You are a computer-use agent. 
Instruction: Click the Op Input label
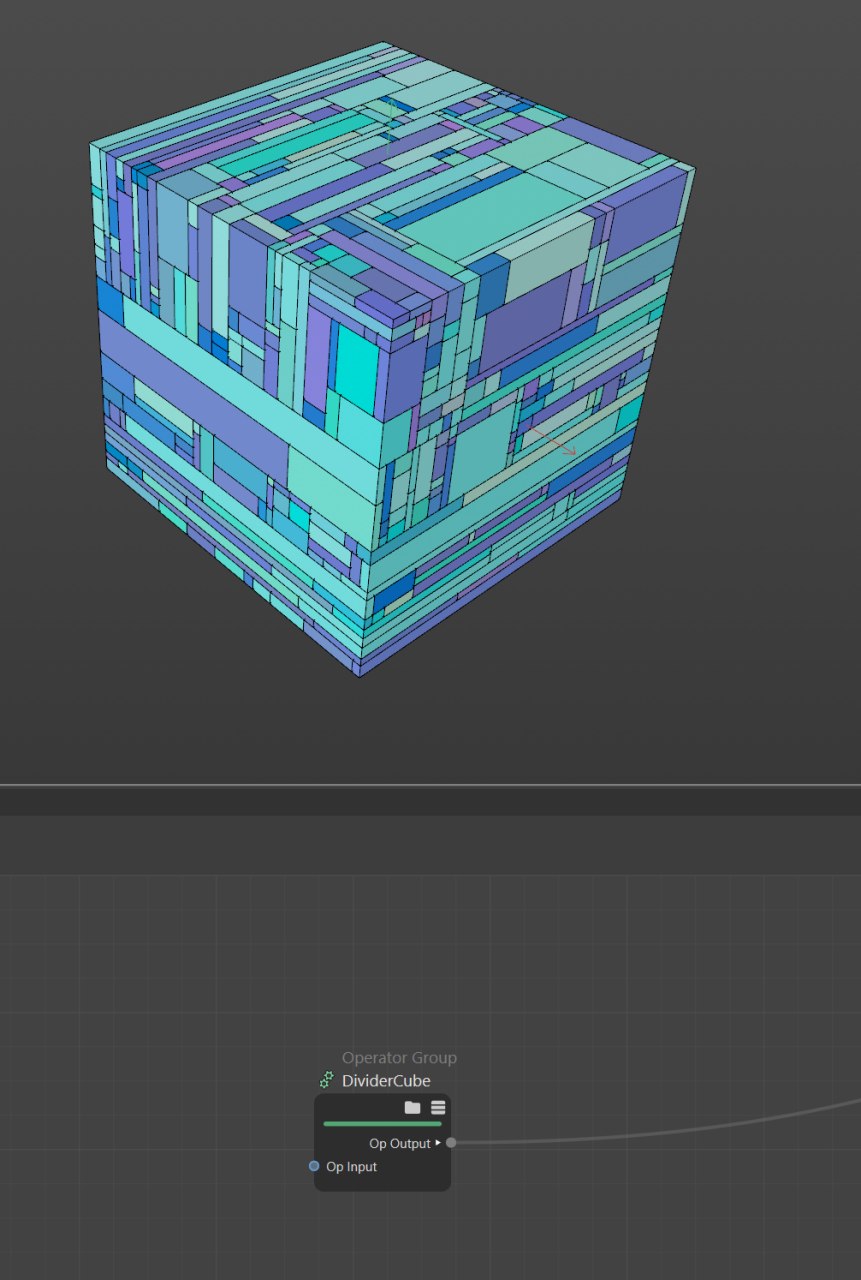[351, 1167]
